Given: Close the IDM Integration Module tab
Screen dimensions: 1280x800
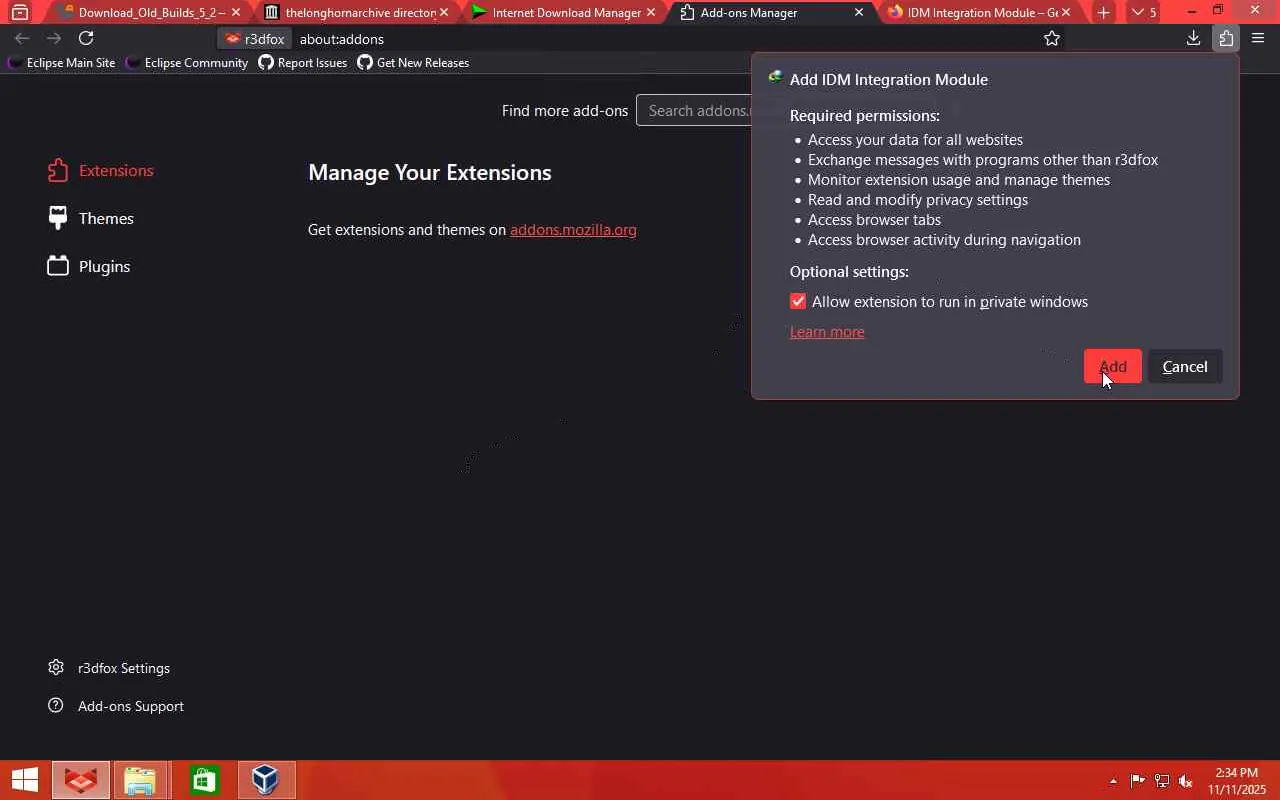Looking at the screenshot, I should (1065, 13).
